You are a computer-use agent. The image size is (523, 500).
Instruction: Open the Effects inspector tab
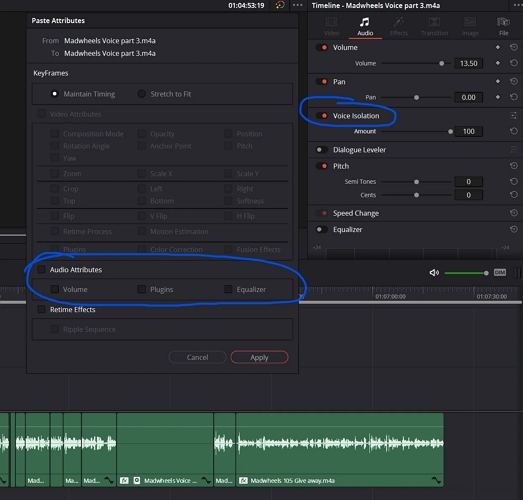click(x=399, y=27)
